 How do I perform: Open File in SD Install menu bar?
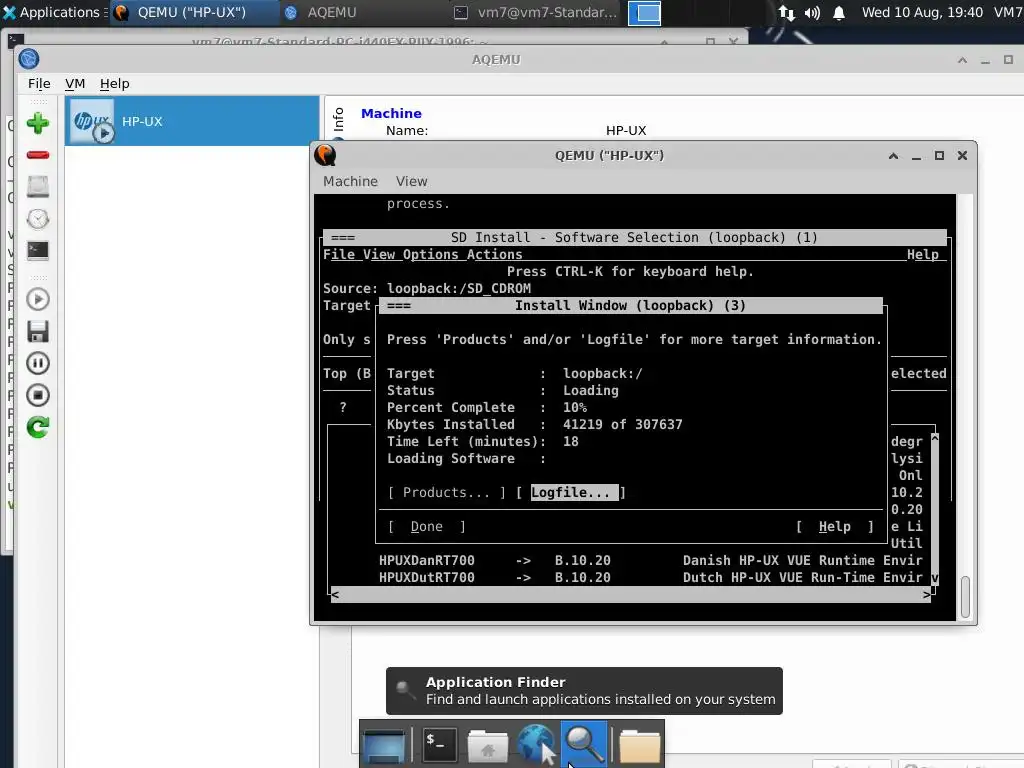pyautogui.click(x=339, y=255)
